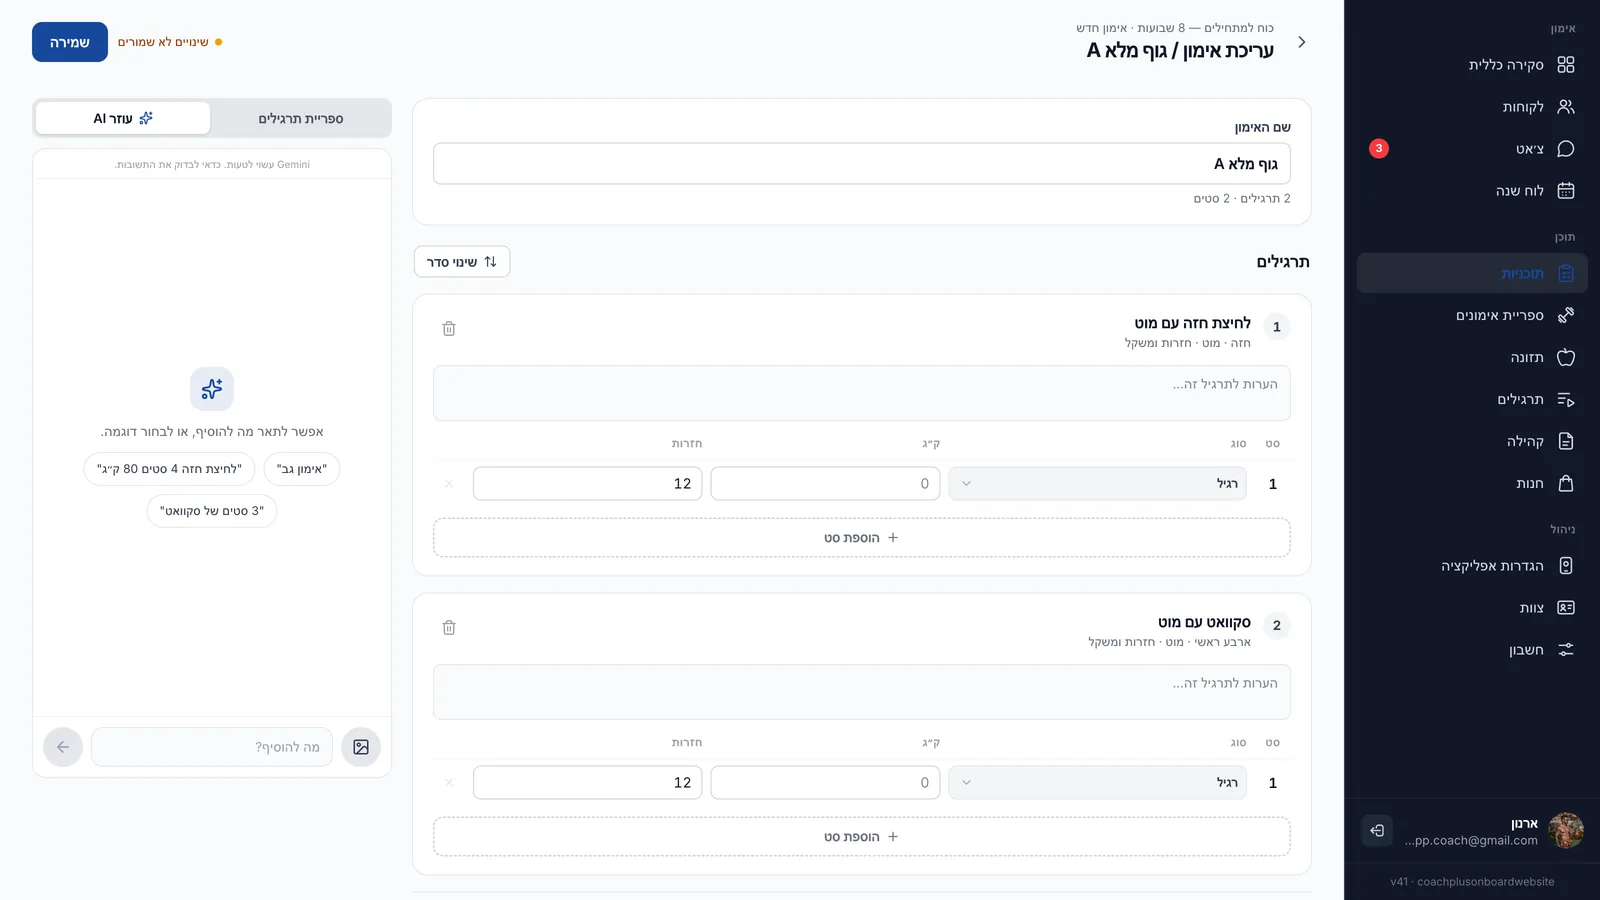
Task: Click הוספת סט under סקוואט עם מוט
Action: (x=862, y=837)
